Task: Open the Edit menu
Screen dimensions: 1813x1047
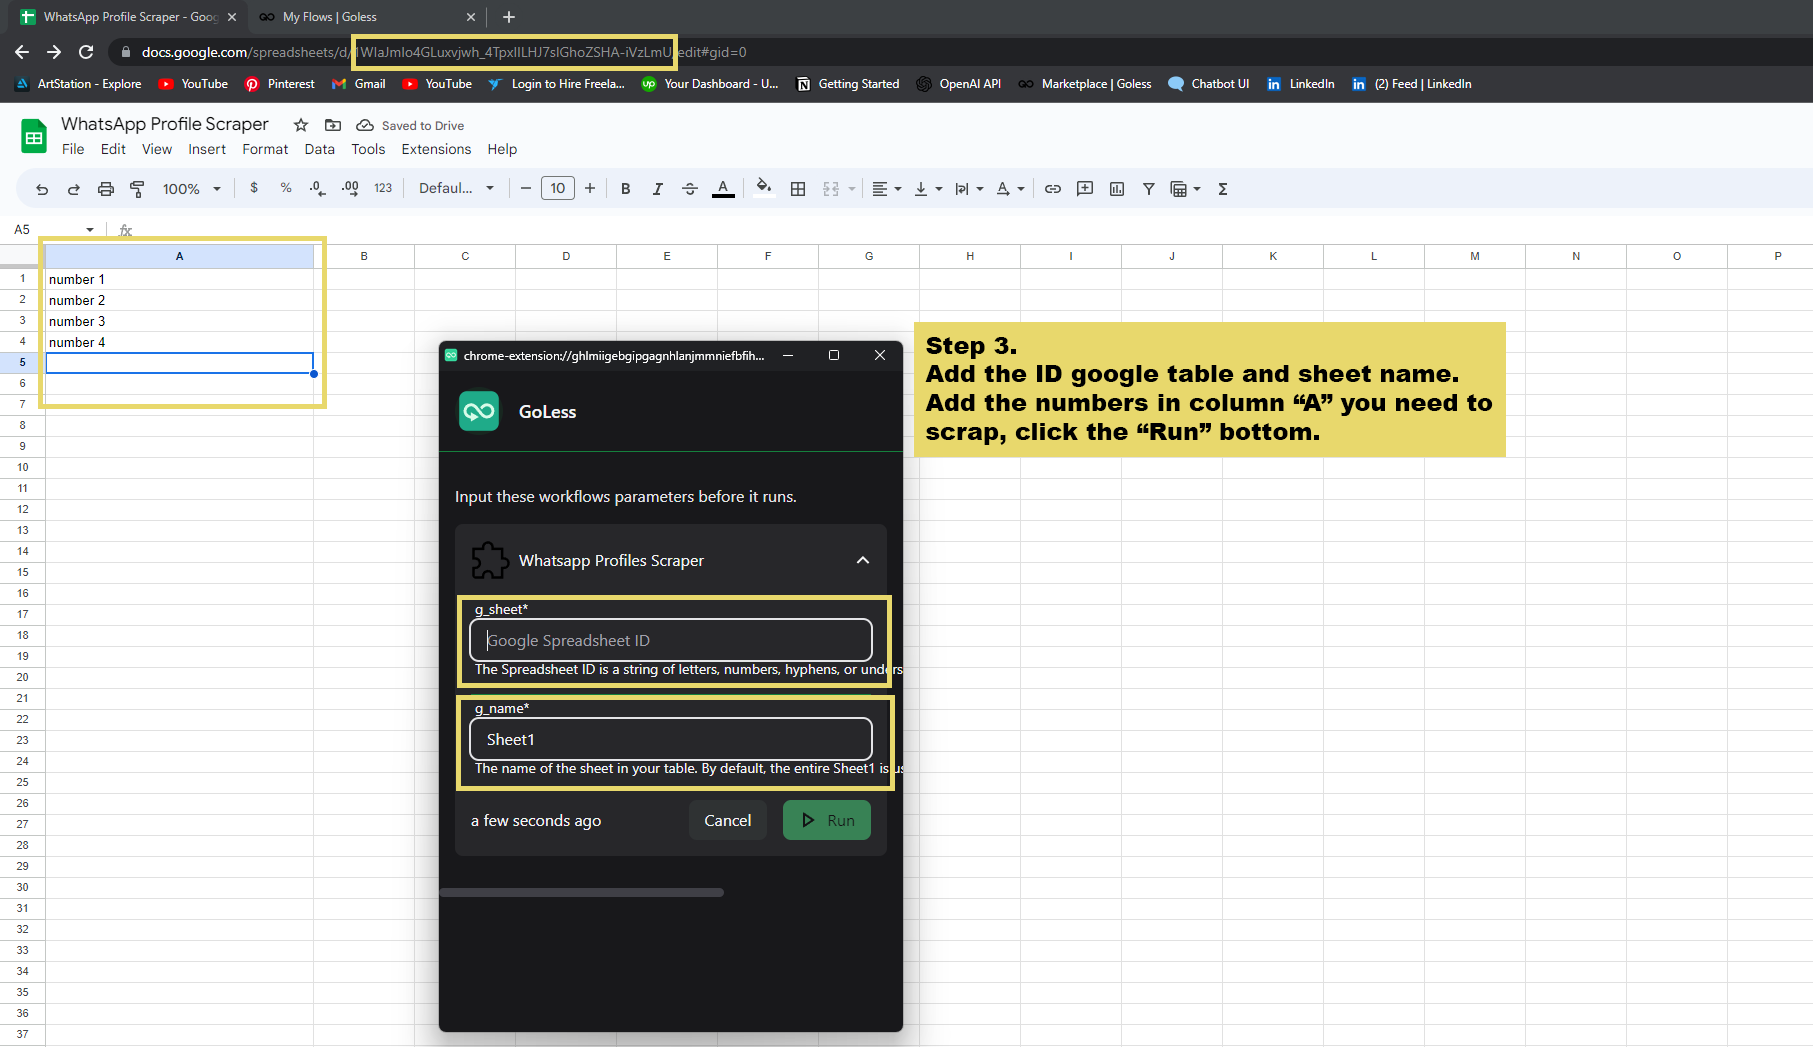Action: pos(113,149)
